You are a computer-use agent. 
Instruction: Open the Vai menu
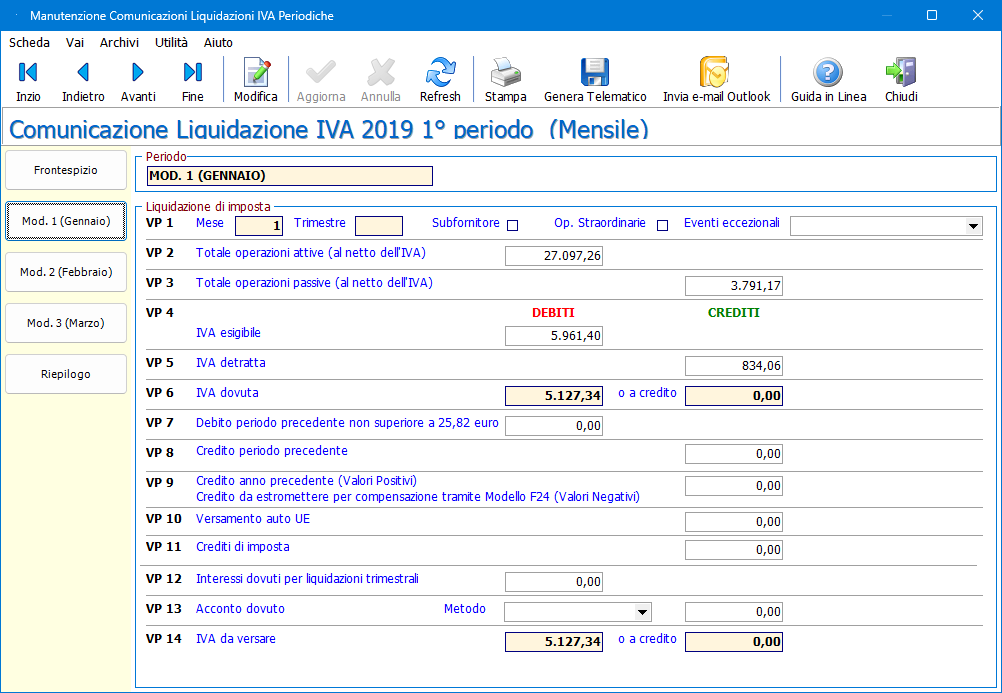click(75, 42)
